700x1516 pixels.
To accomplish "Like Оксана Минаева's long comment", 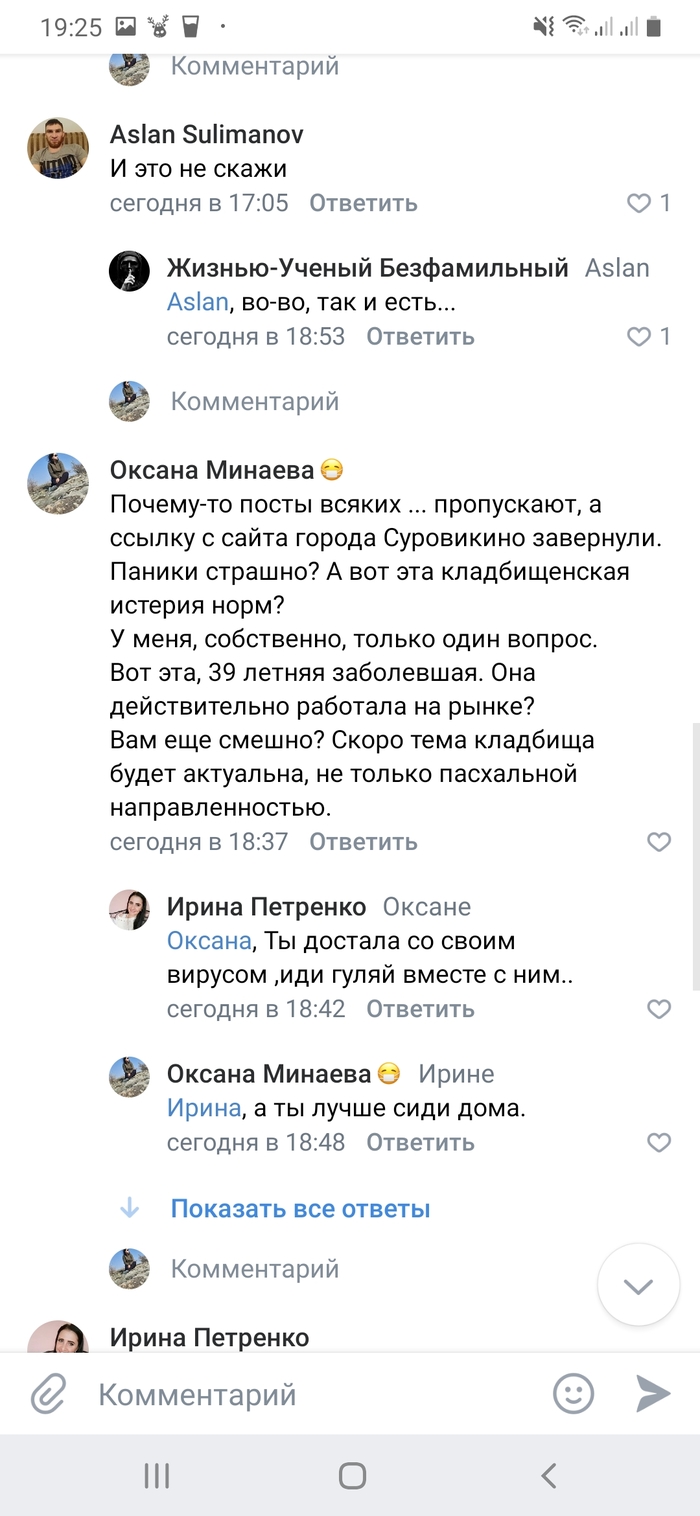I will pos(659,842).
